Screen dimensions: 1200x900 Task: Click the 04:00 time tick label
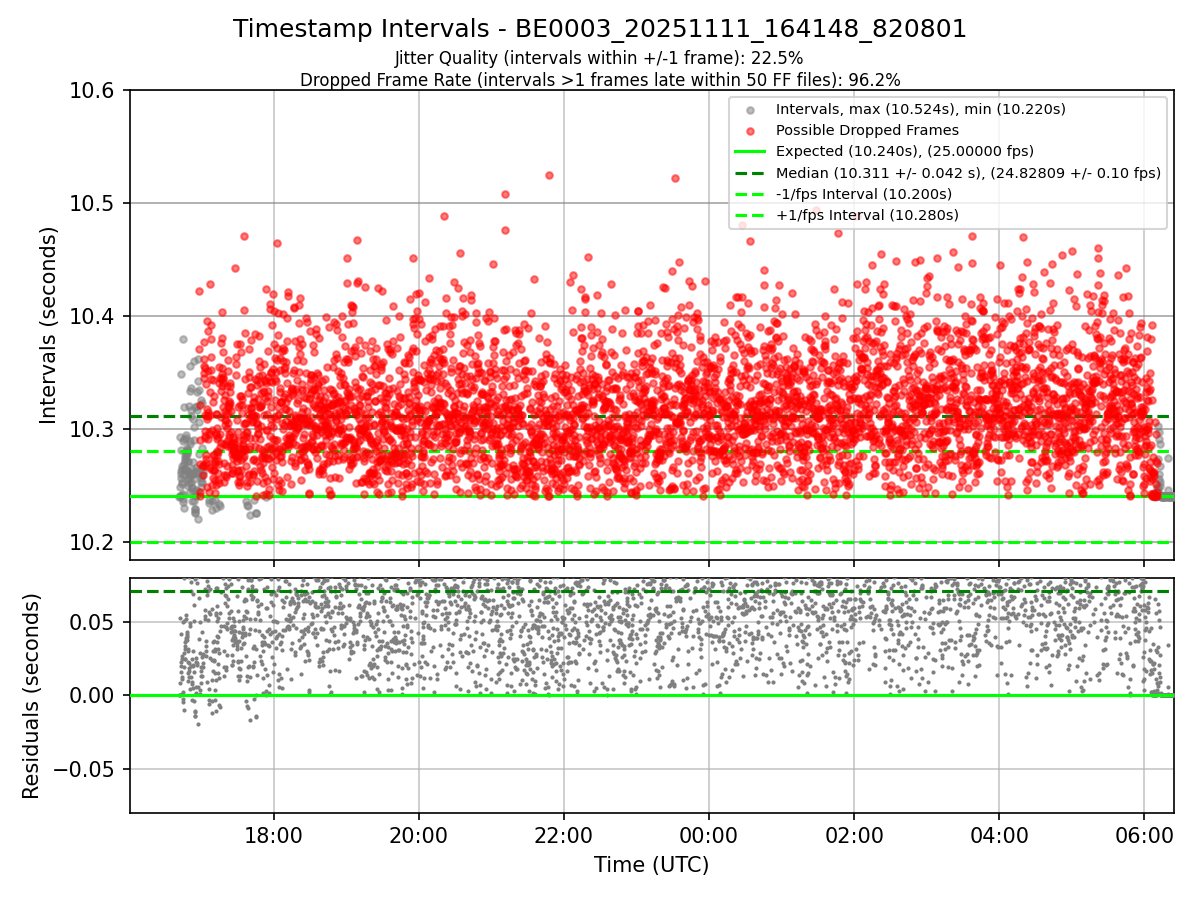pos(999,834)
